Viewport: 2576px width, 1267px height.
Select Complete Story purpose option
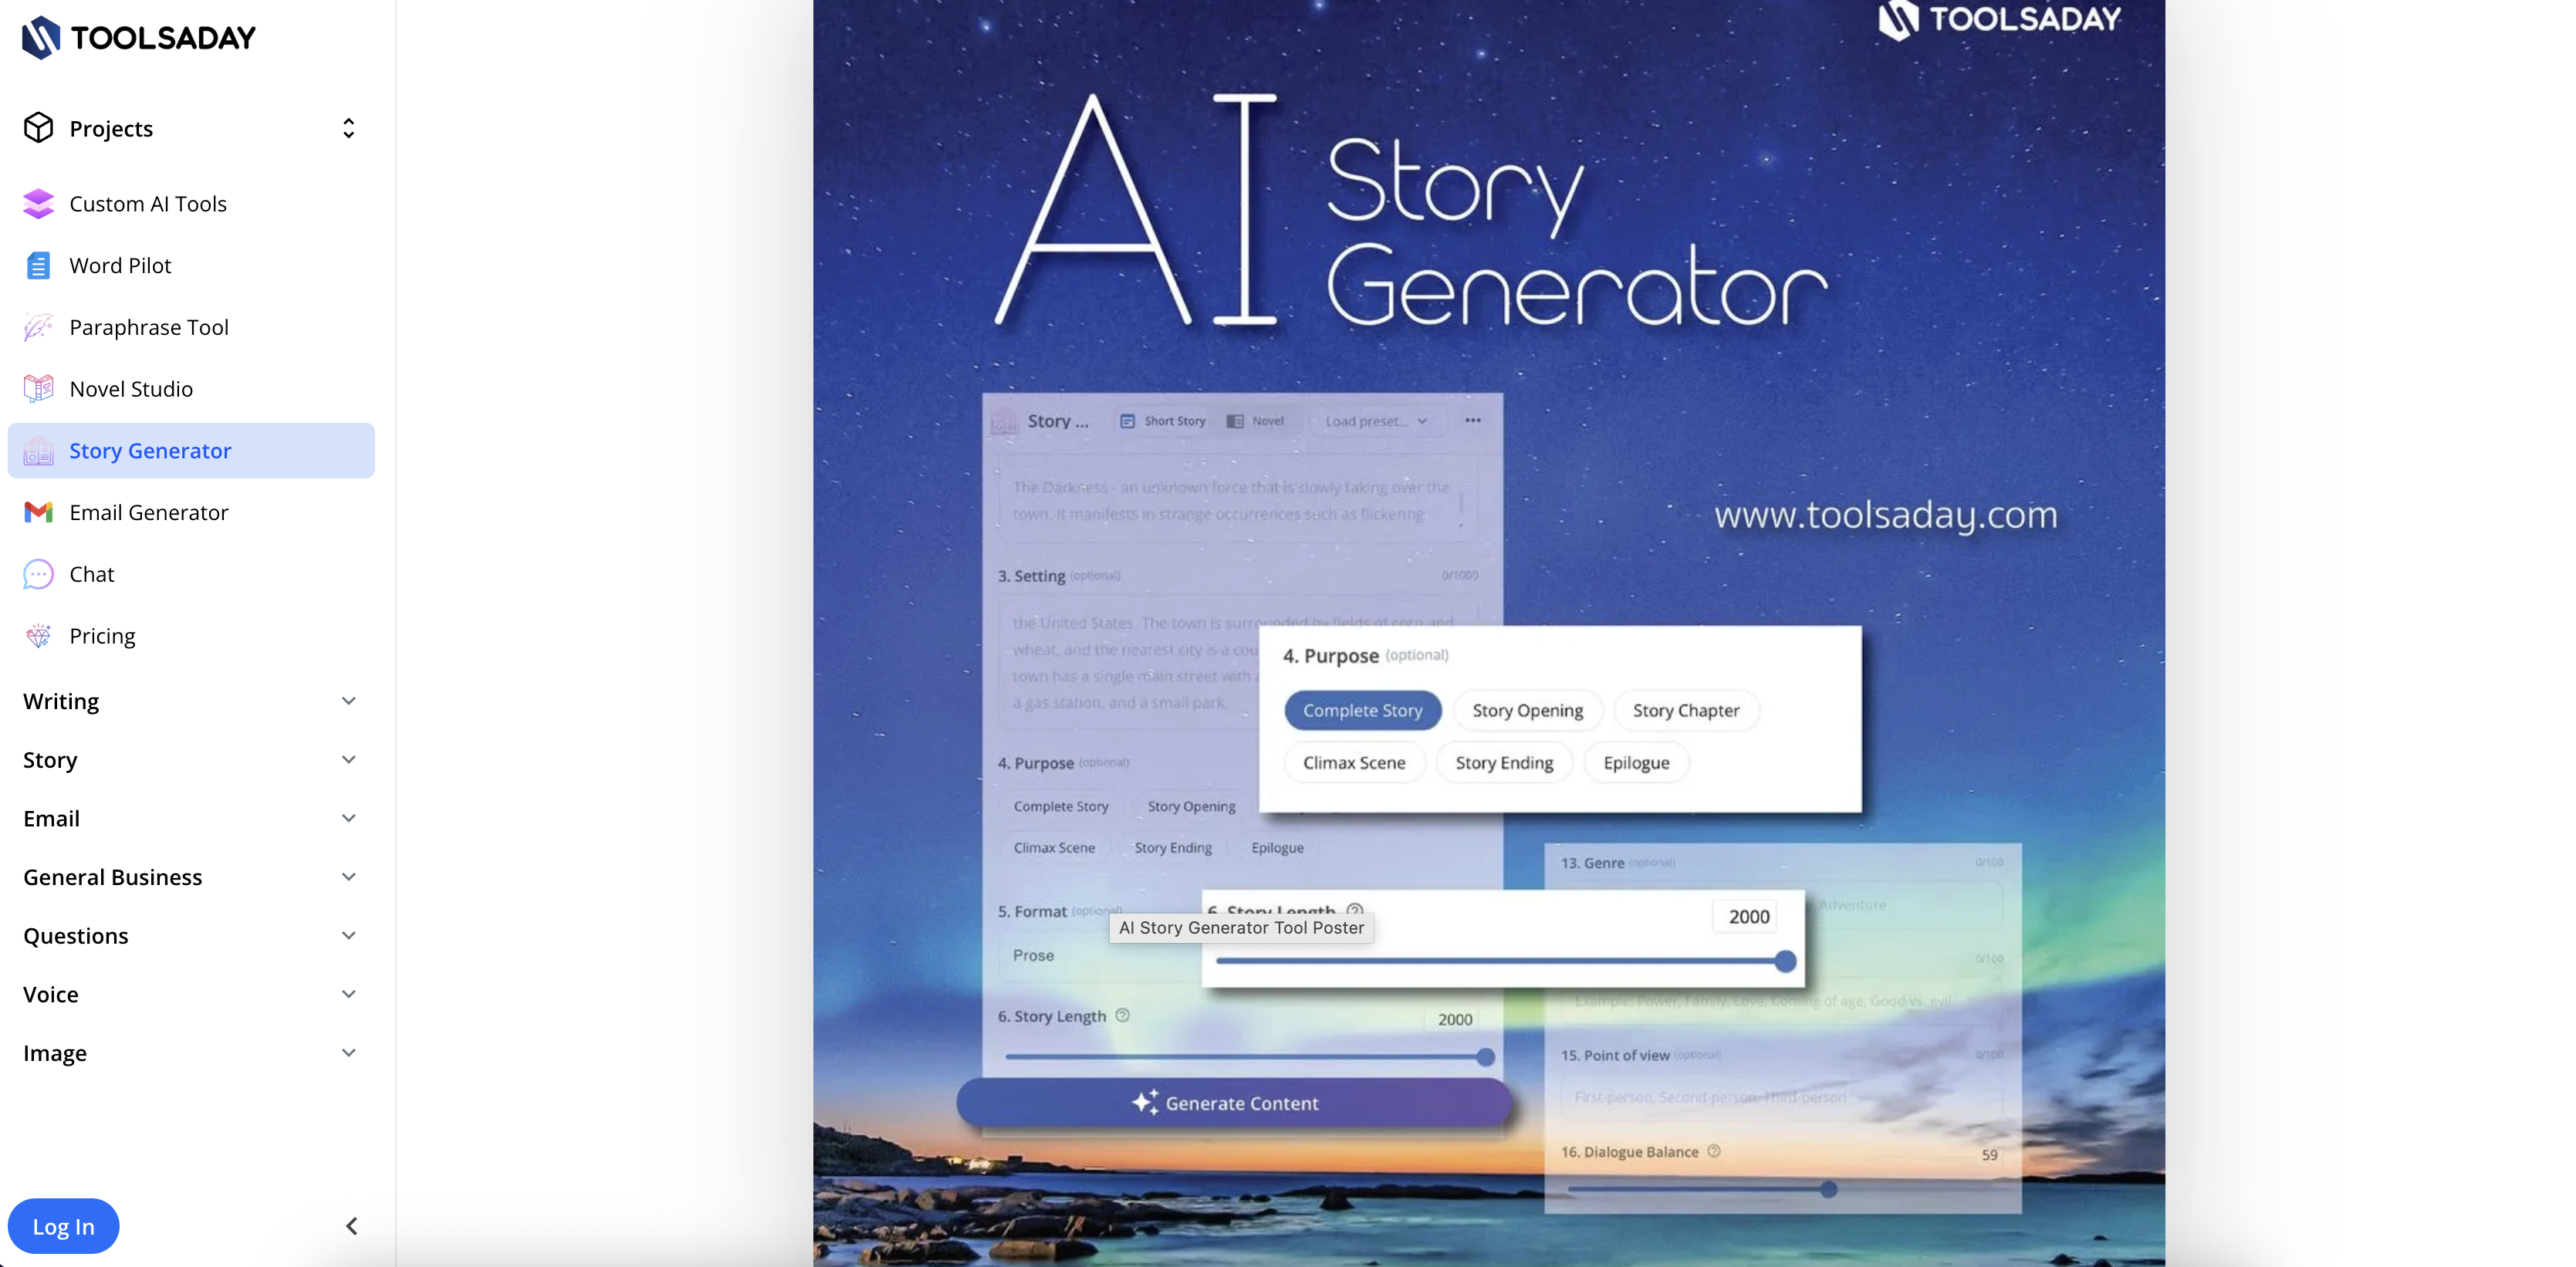coord(1362,710)
